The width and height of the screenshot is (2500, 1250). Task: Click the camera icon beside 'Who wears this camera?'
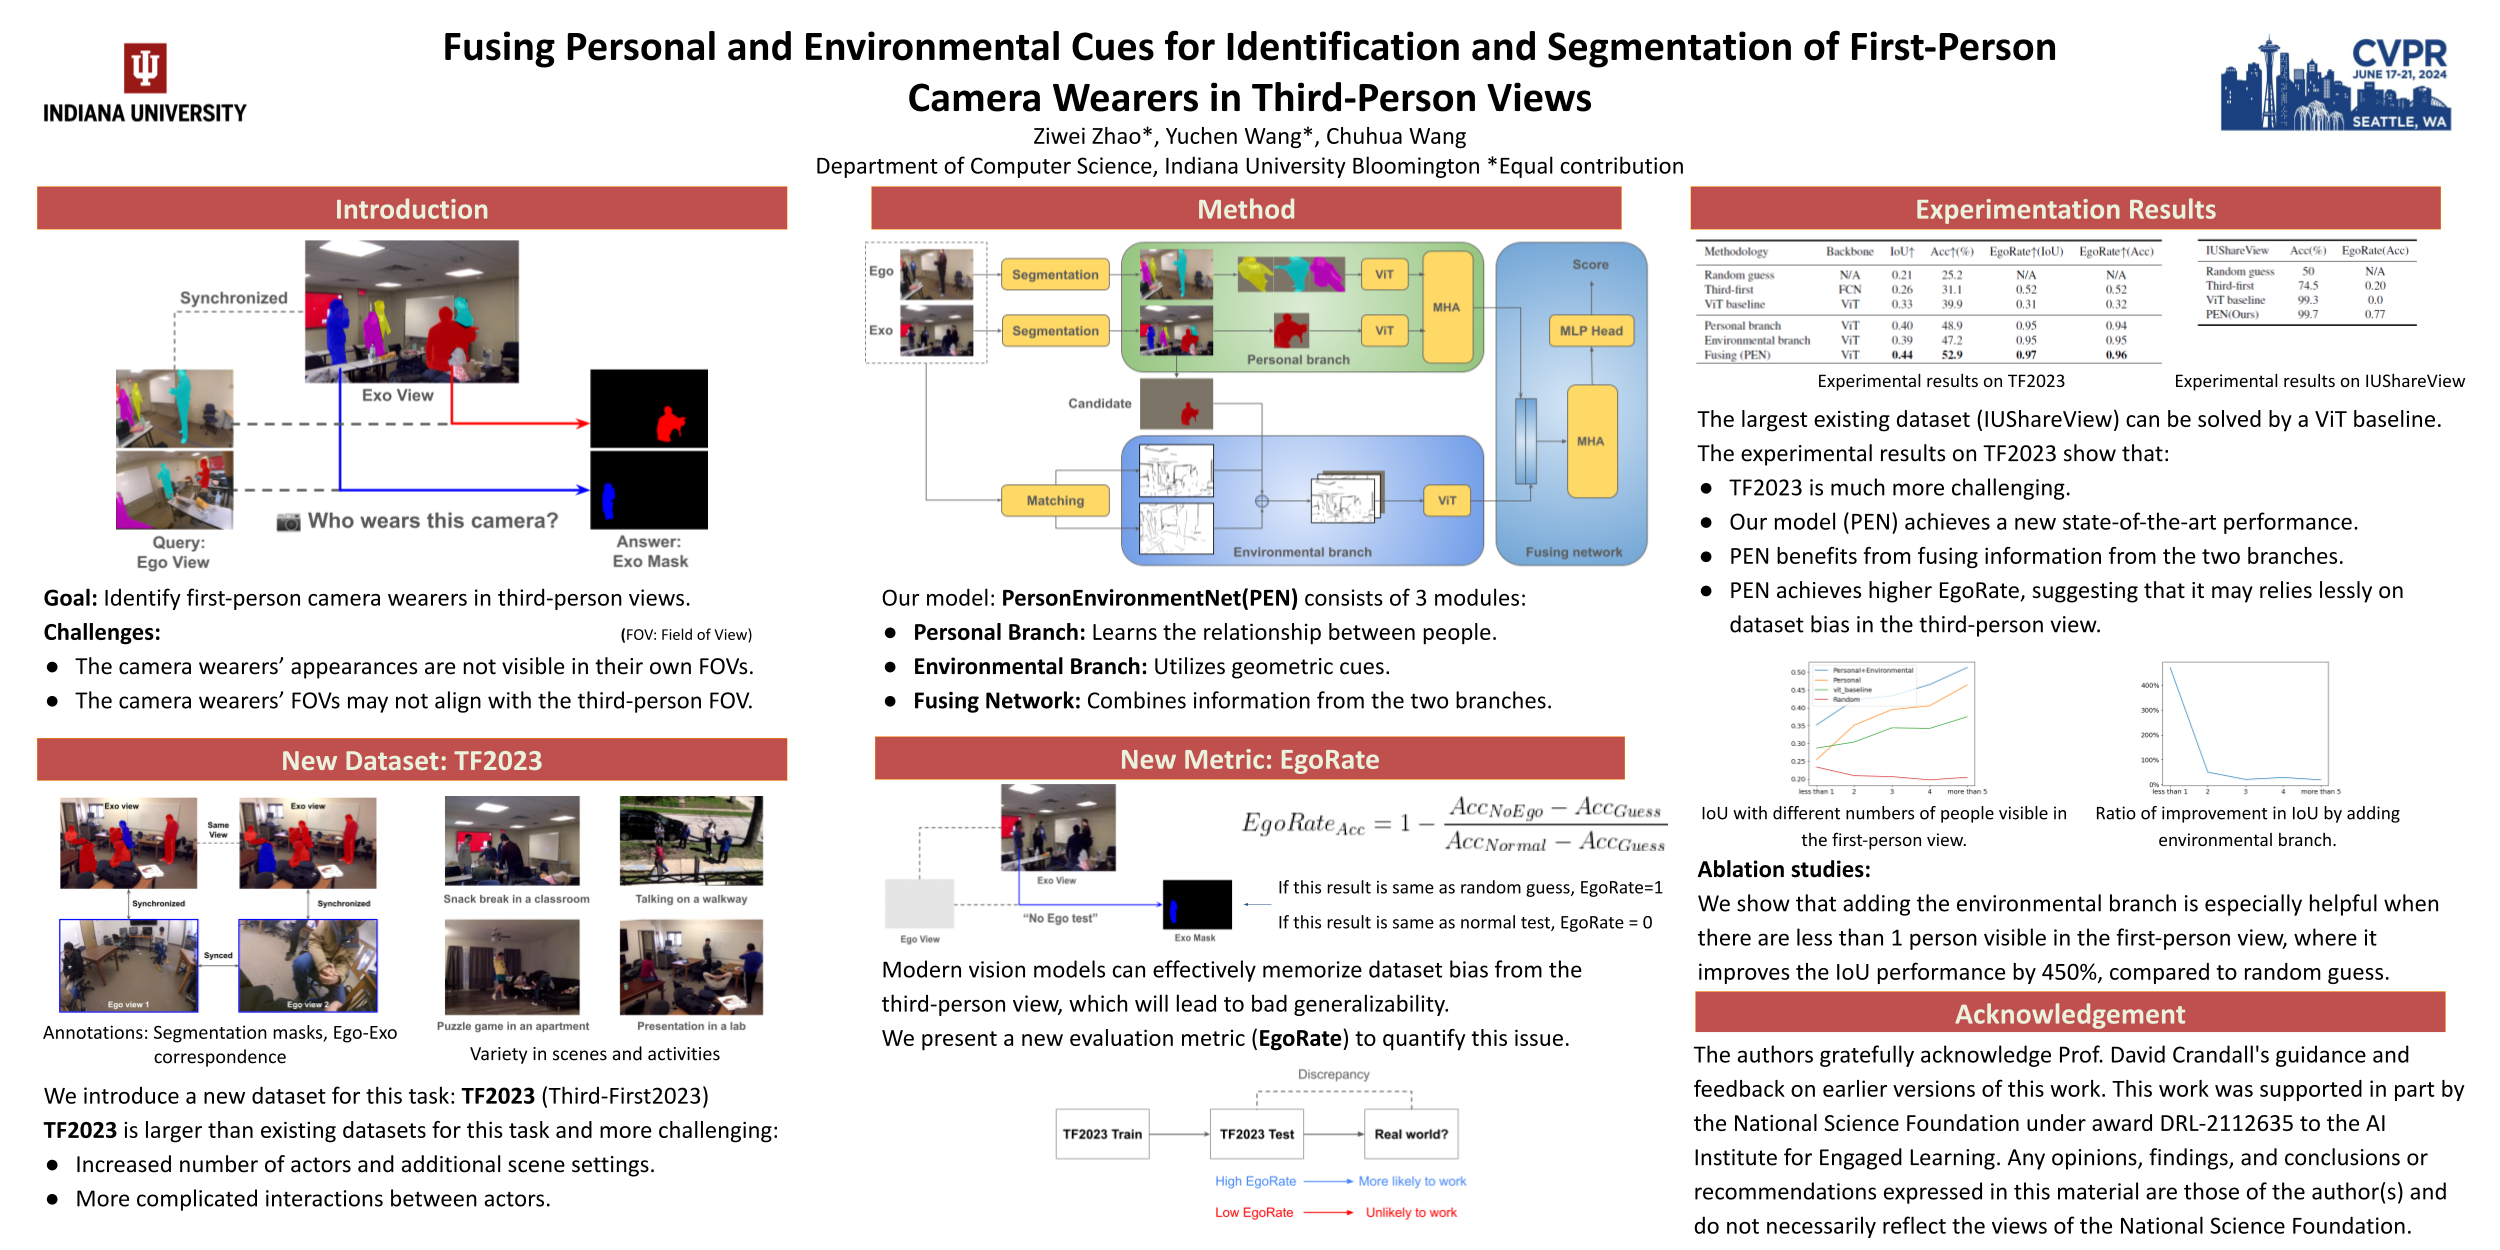[288, 522]
